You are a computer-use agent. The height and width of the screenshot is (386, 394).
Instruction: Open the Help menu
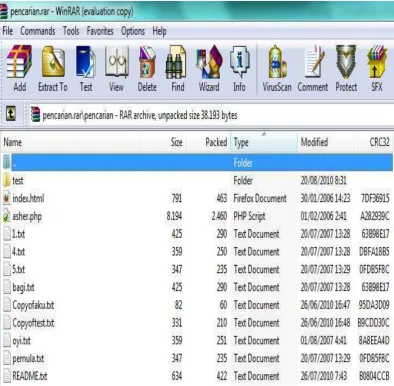coord(159,32)
